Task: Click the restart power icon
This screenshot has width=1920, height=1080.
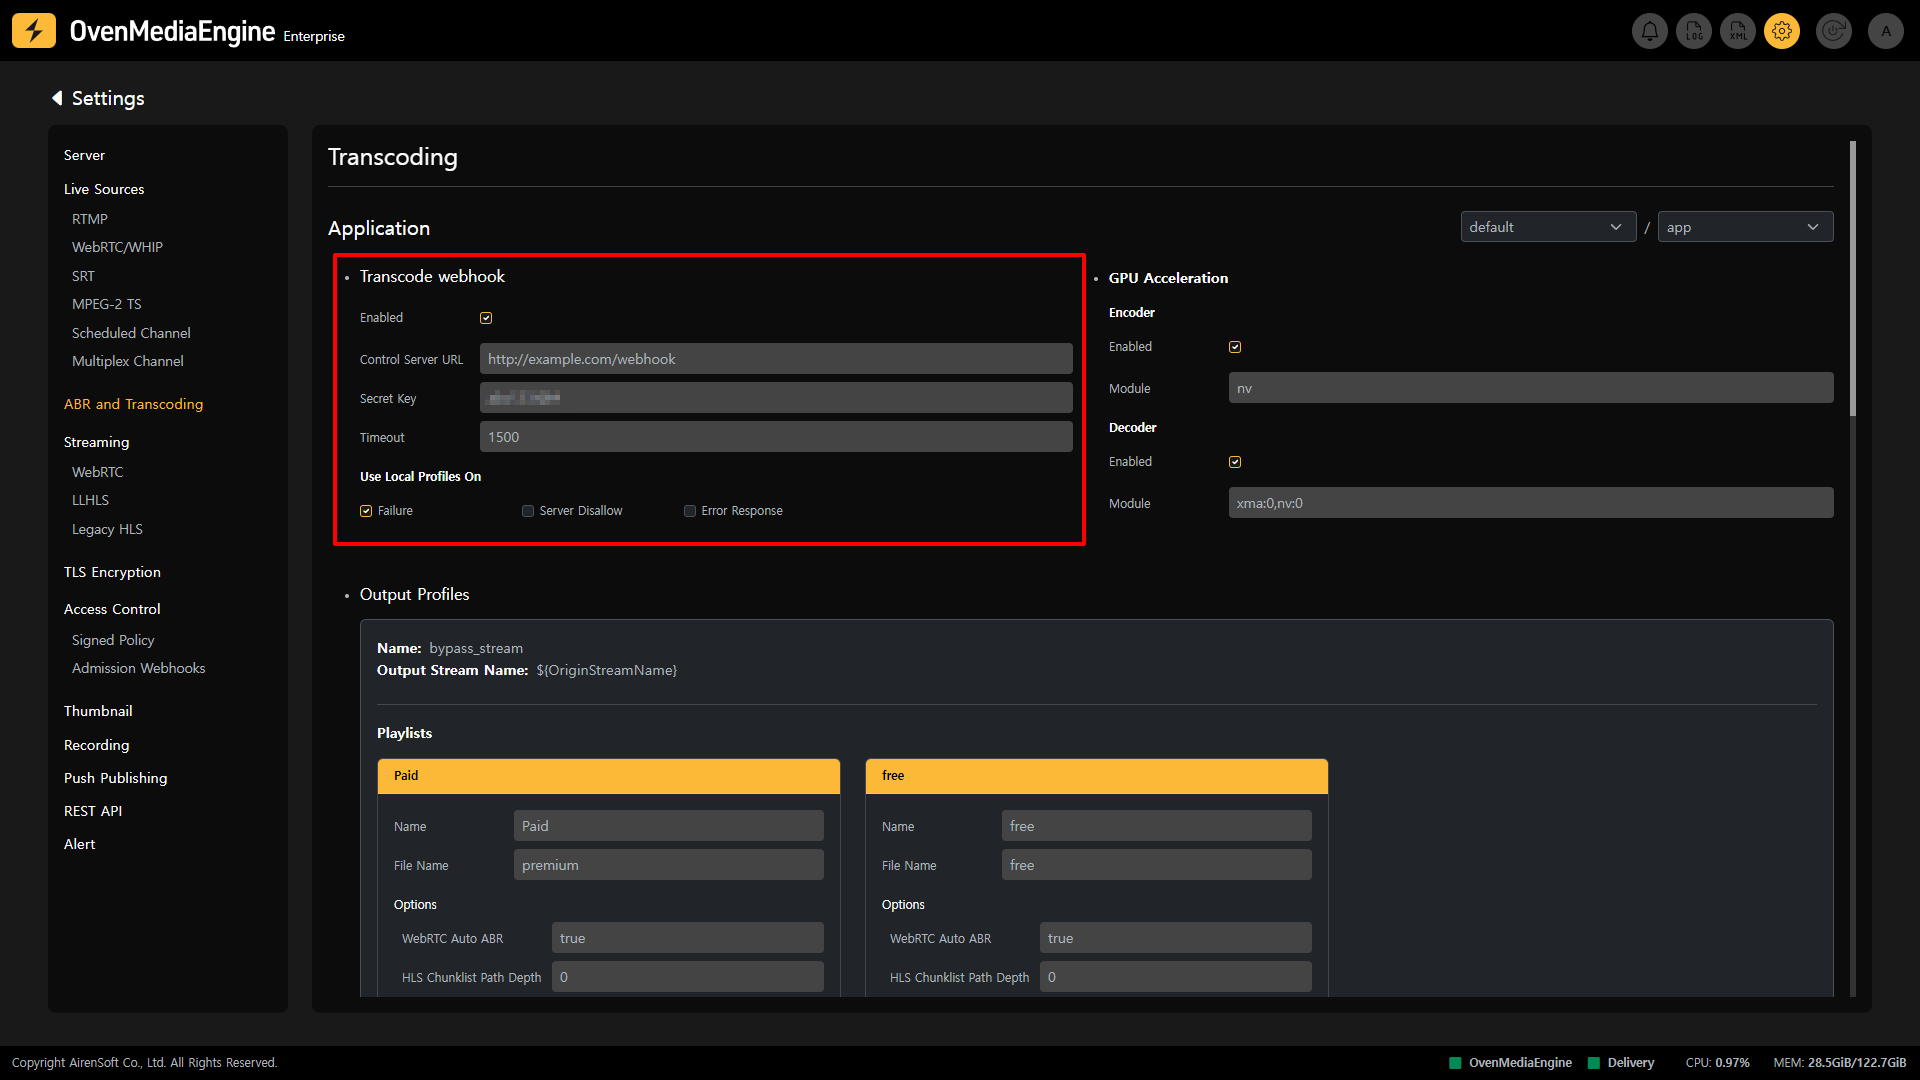Action: (1834, 31)
